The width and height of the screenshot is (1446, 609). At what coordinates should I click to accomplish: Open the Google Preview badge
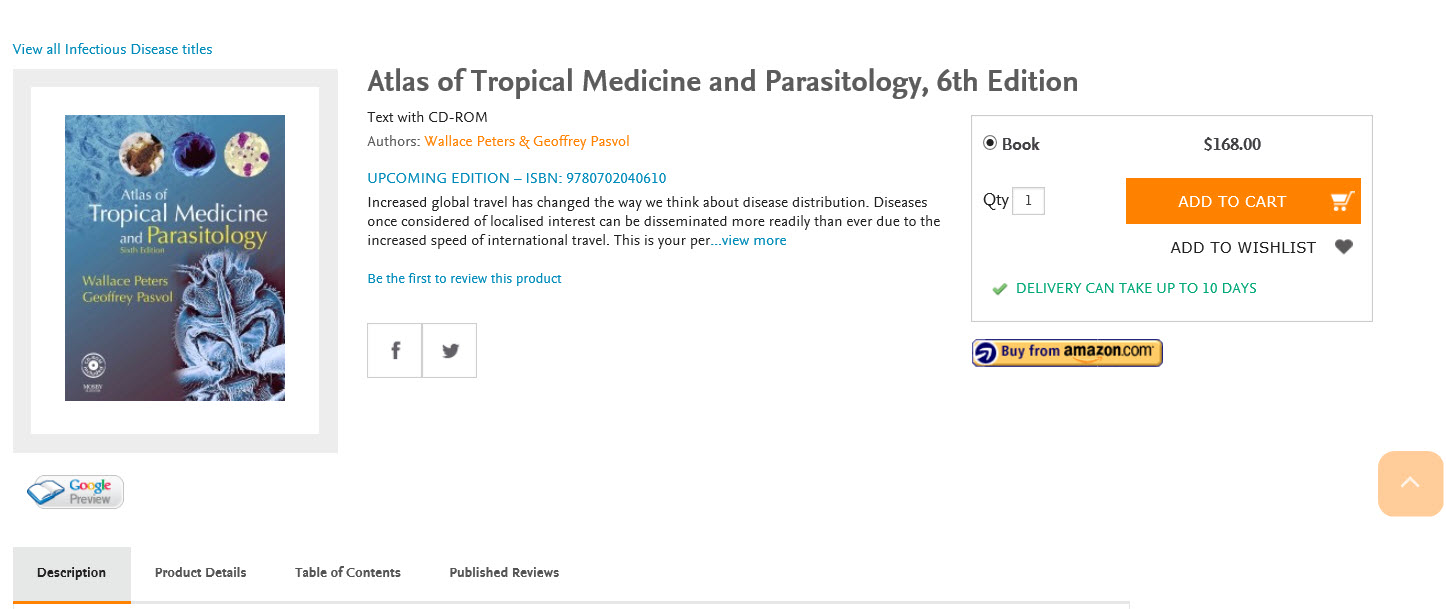tap(76, 492)
